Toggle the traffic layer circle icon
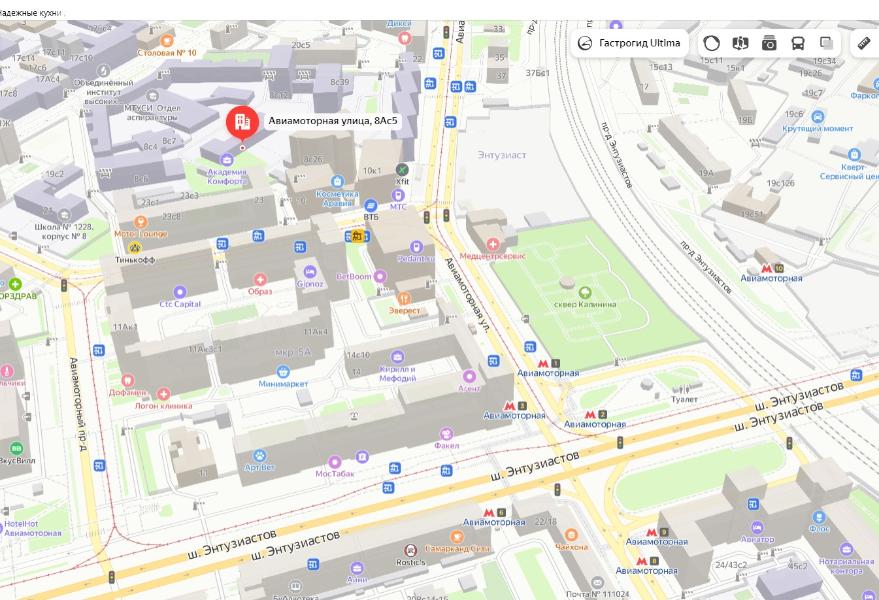The width and height of the screenshot is (879, 600). (x=711, y=43)
